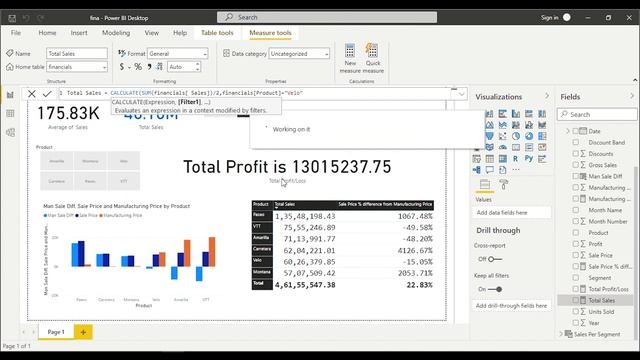The image size is (640, 360).
Task: Insert a decomposition tree visual
Action: 476,170
